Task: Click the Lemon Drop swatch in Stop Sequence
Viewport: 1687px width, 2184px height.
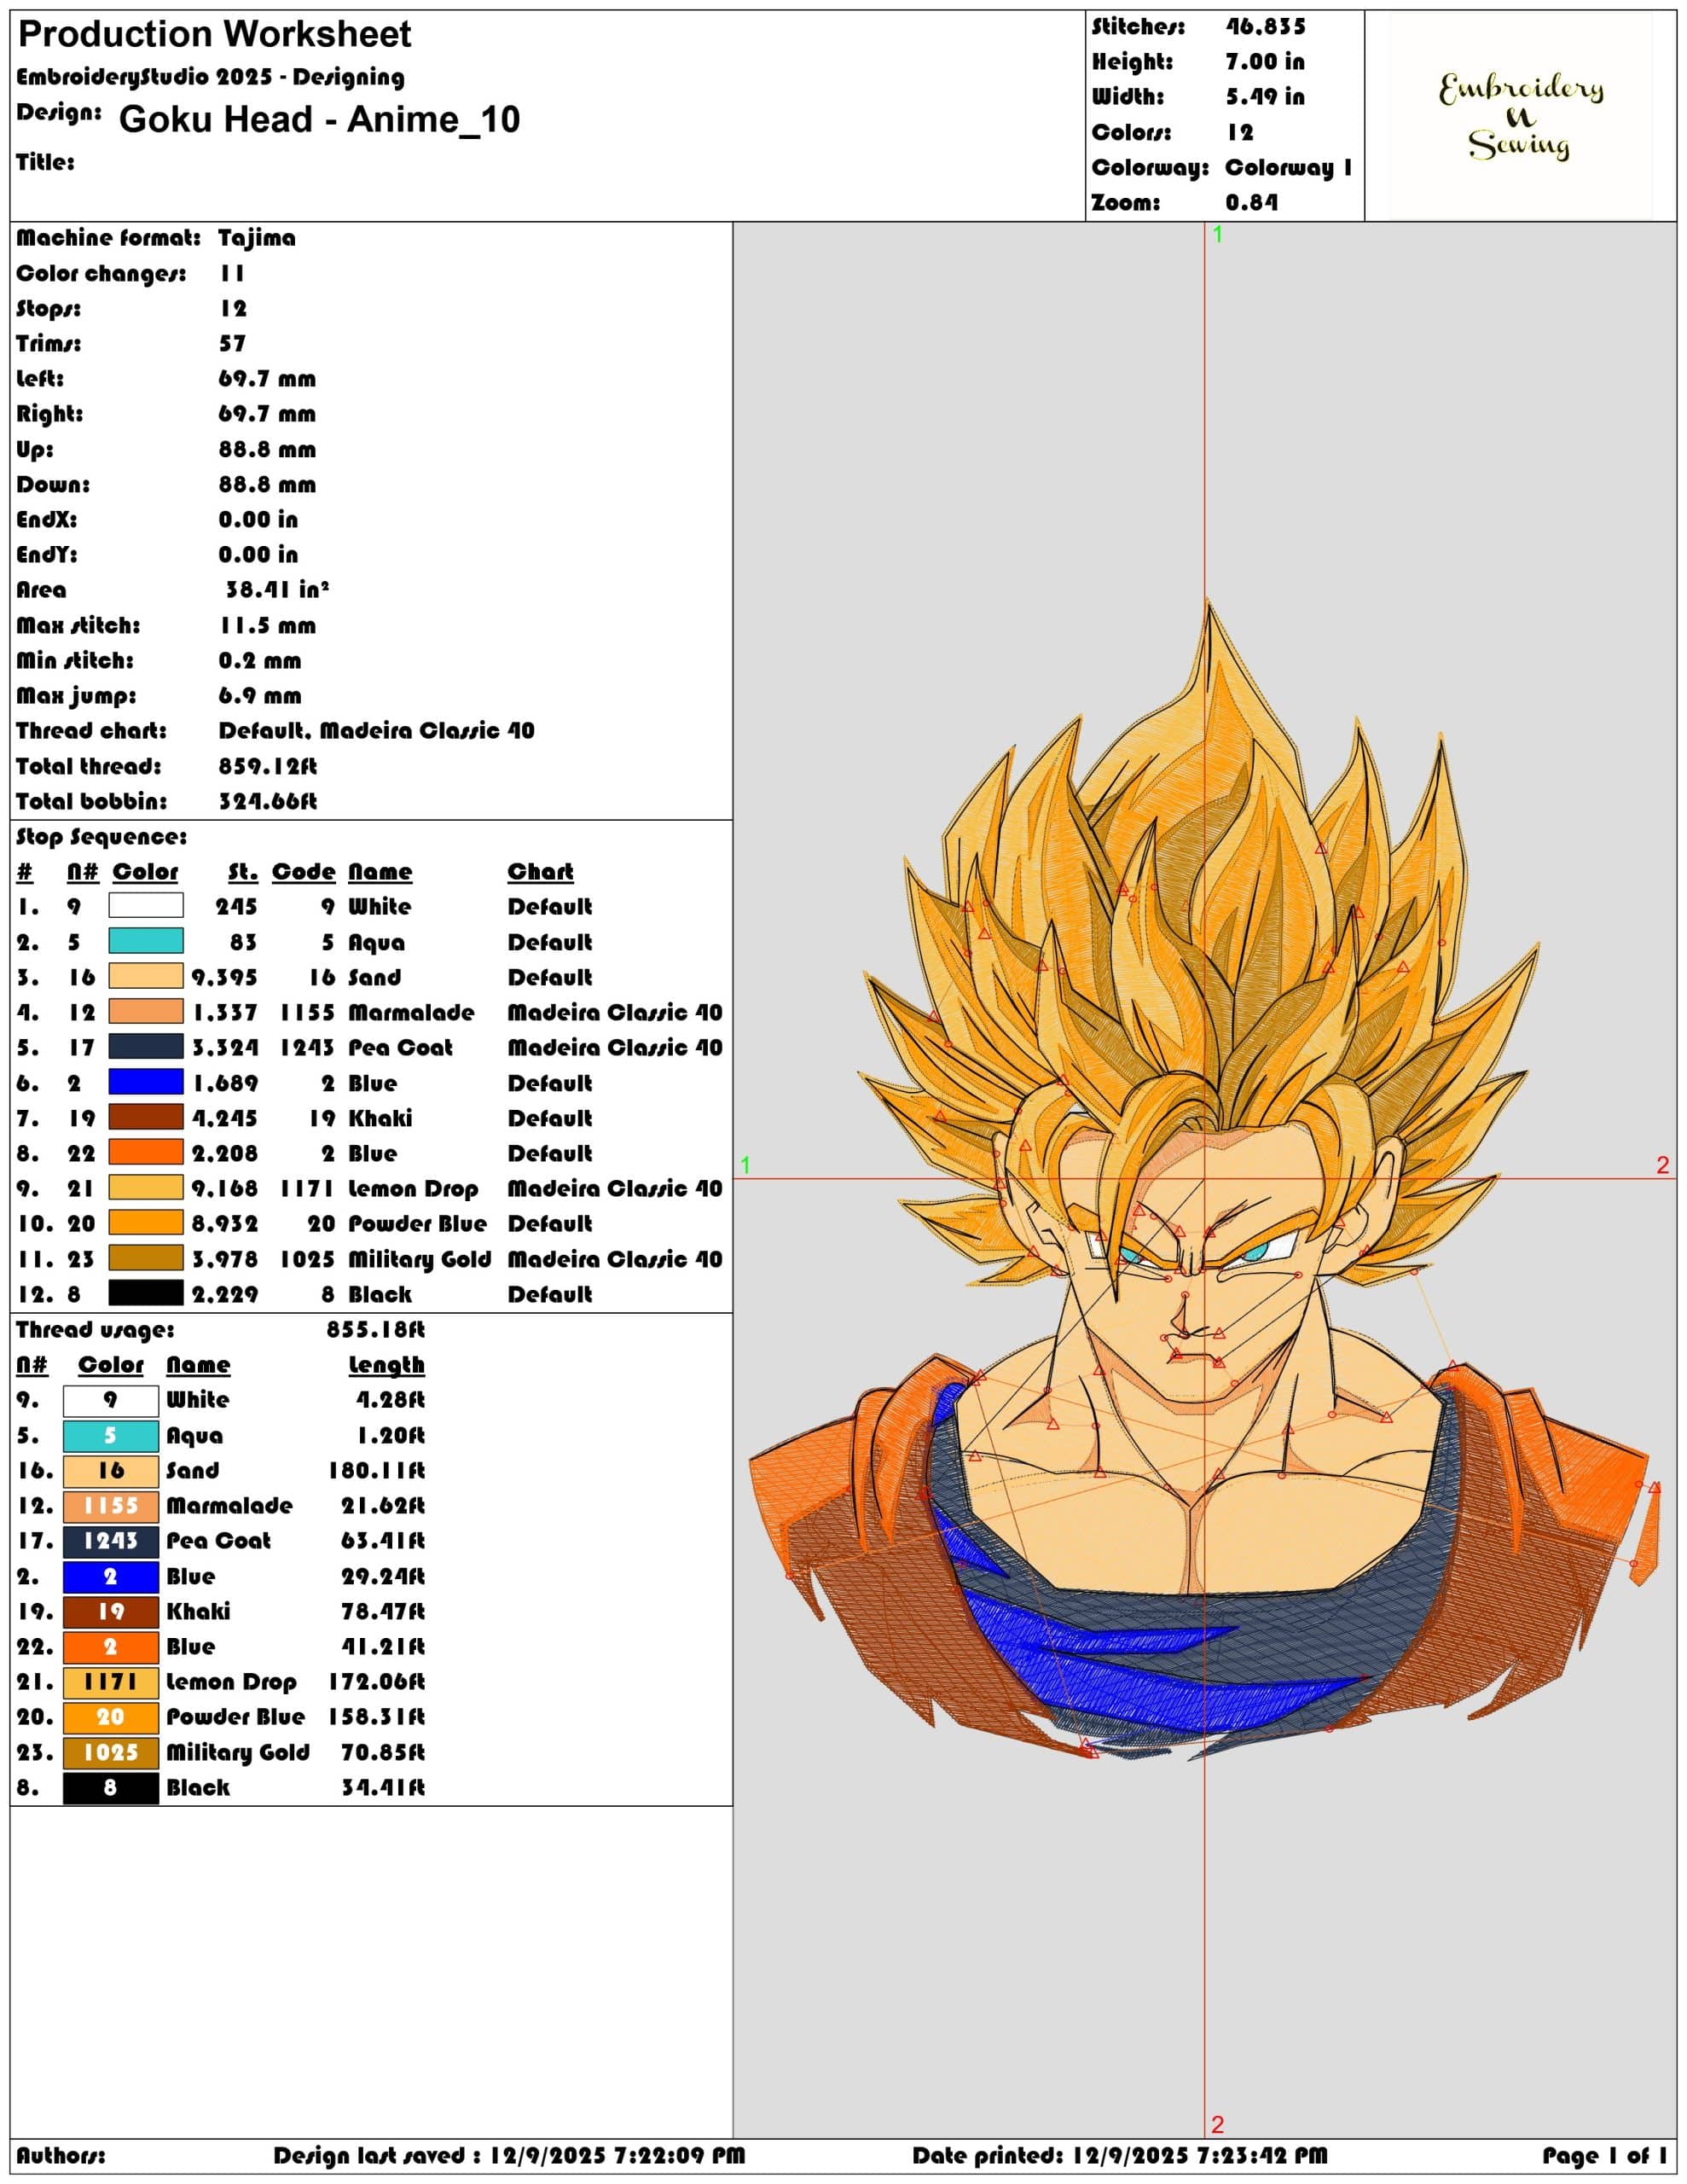Action: coord(146,1187)
